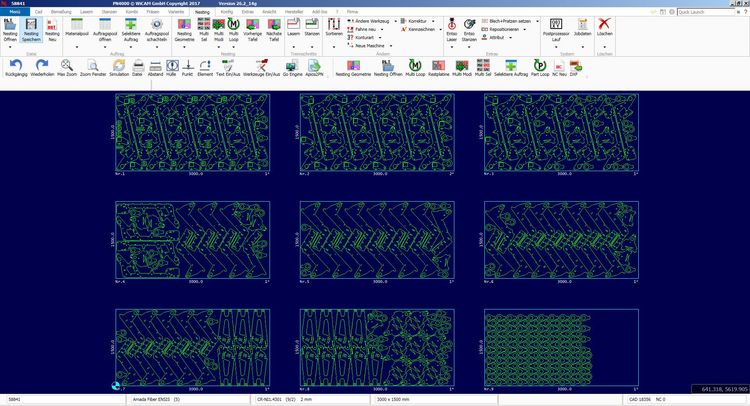Expand the Attribut dropdown
This screenshot has width=750, height=406.
[512, 37]
